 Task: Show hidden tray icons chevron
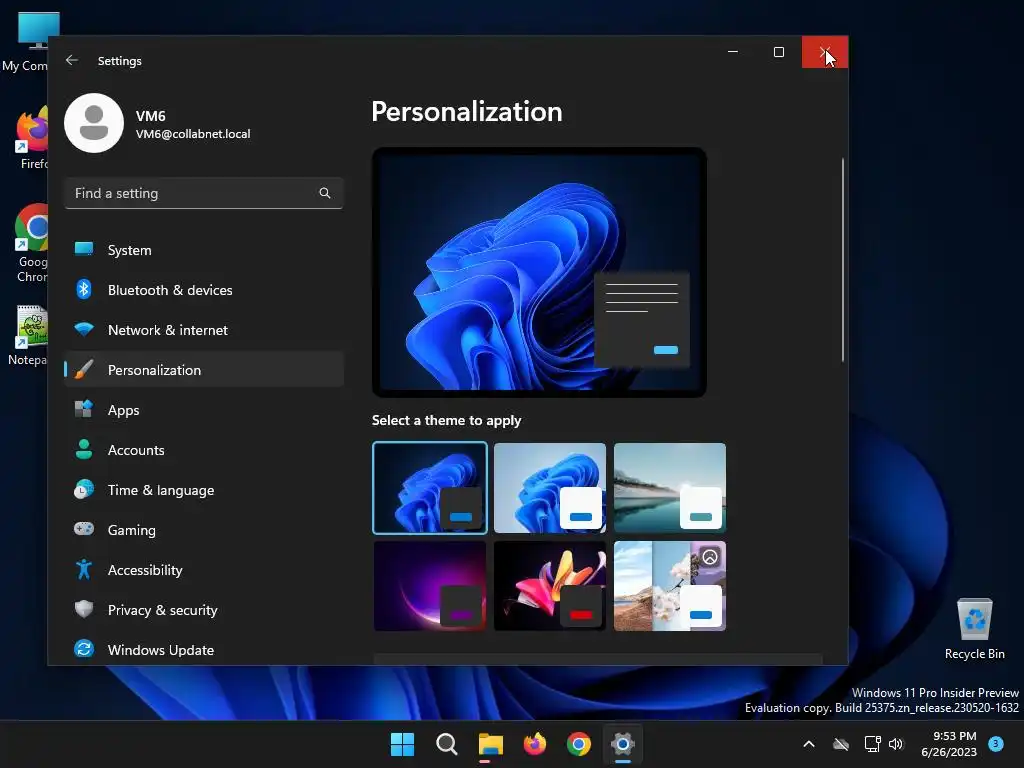coord(808,744)
